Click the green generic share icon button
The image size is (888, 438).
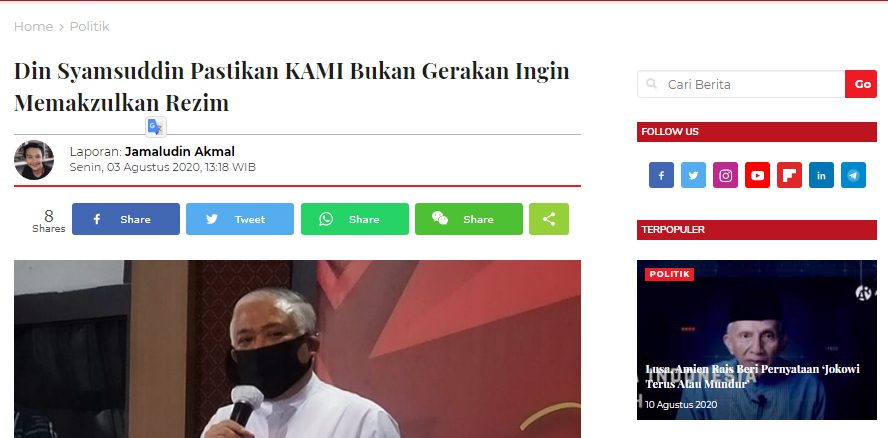pyautogui.click(x=549, y=219)
